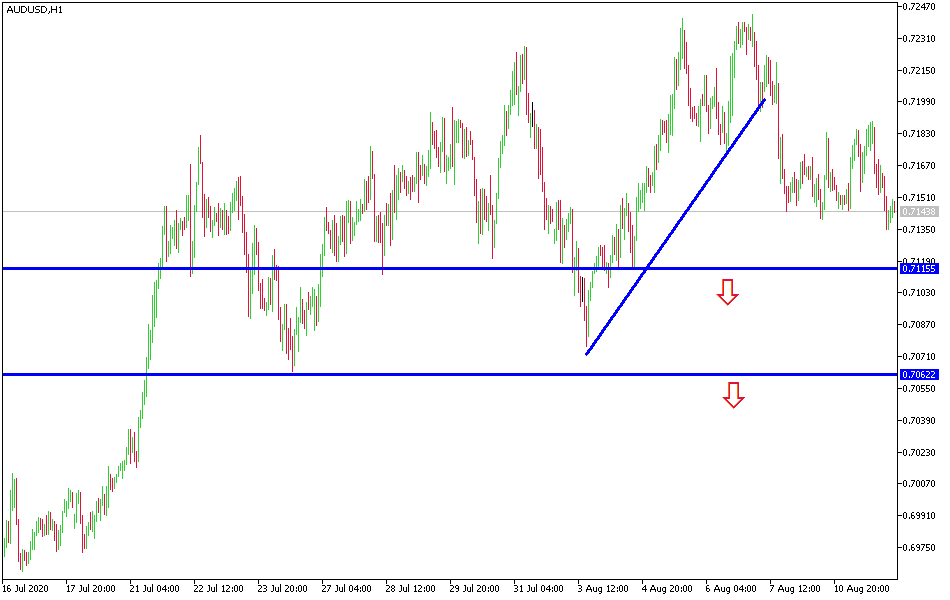Click the 0.71030 price axis label
Screen dimensions: 950x600
pos(918,293)
